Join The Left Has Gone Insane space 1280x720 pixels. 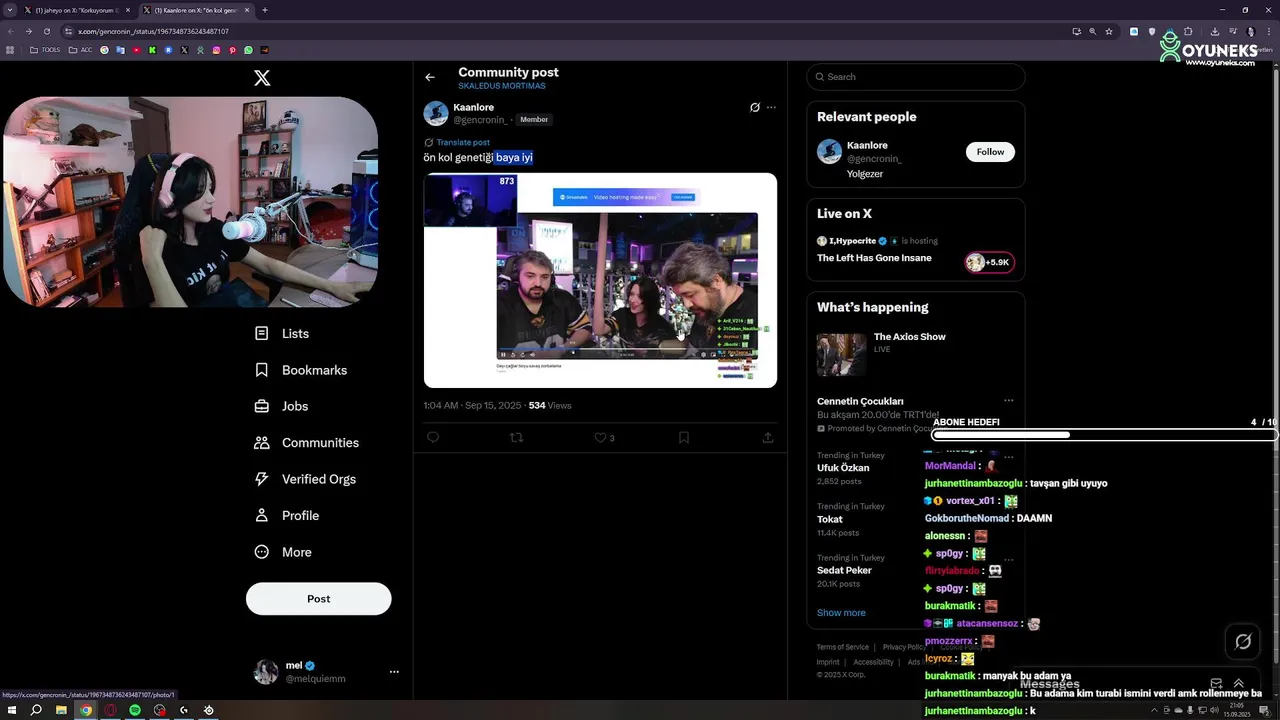tap(916, 250)
